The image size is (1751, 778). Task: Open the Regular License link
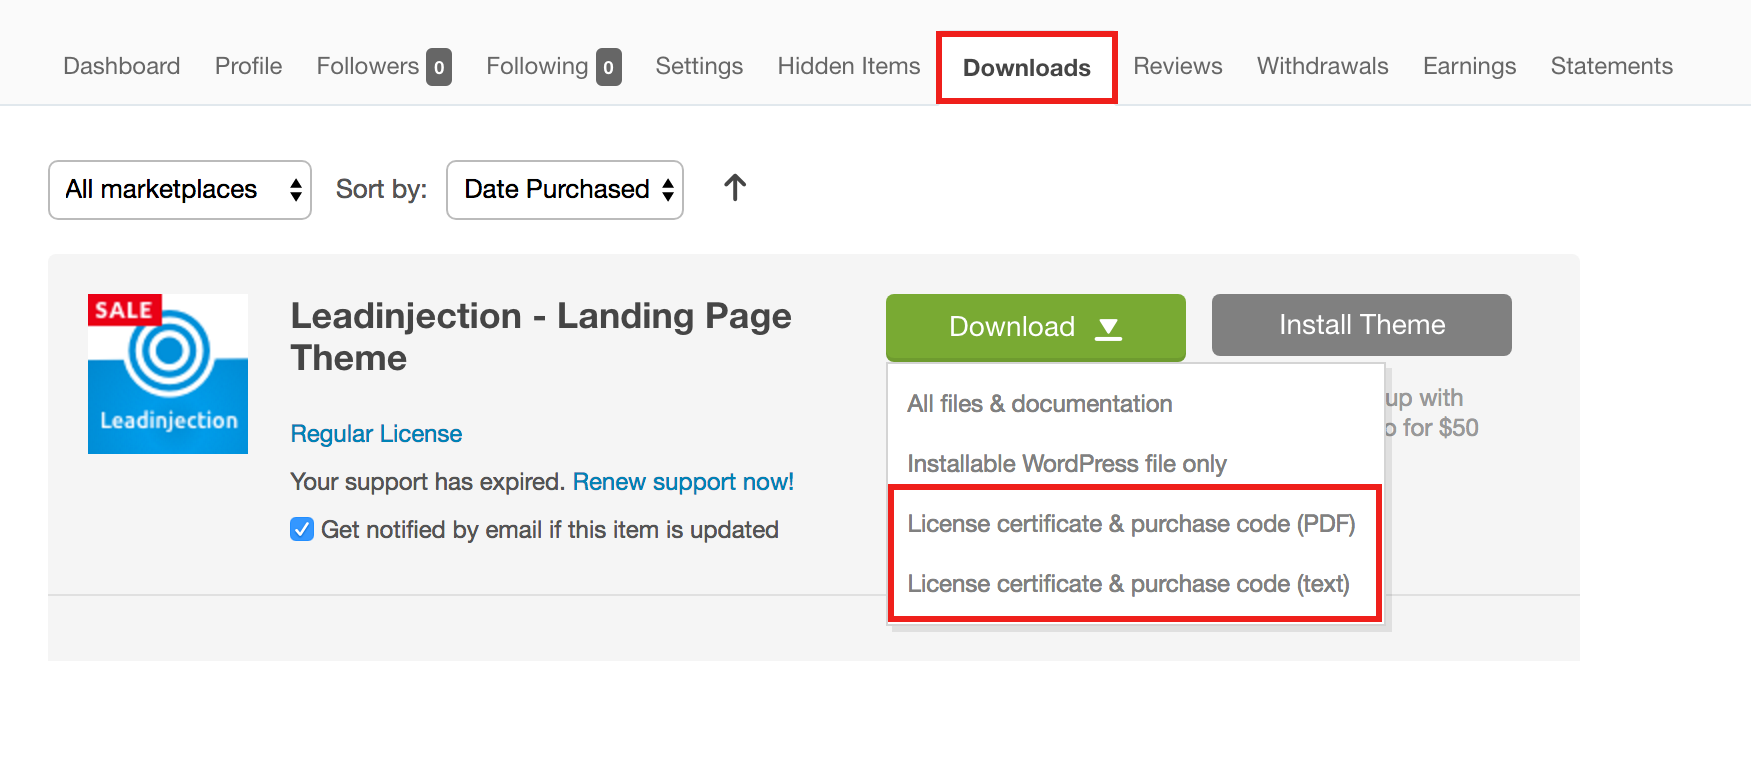pos(376,434)
